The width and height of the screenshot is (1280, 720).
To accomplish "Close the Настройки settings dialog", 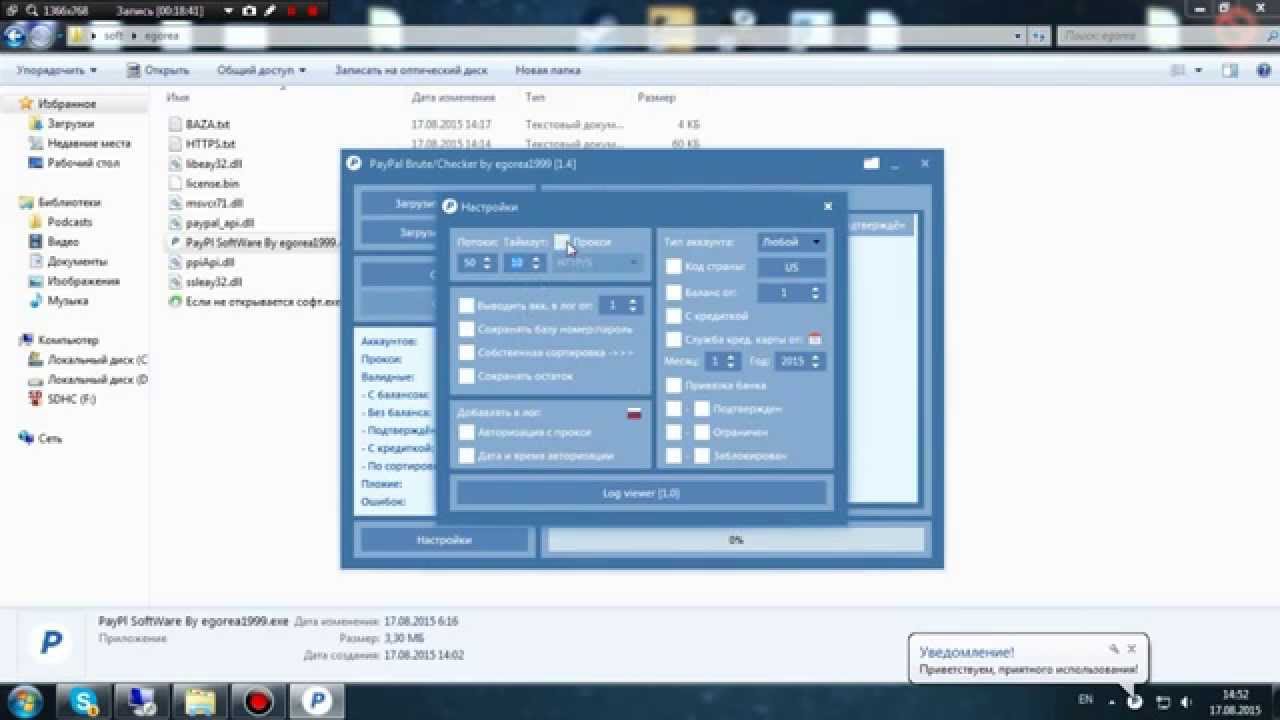I will pos(828,206).
